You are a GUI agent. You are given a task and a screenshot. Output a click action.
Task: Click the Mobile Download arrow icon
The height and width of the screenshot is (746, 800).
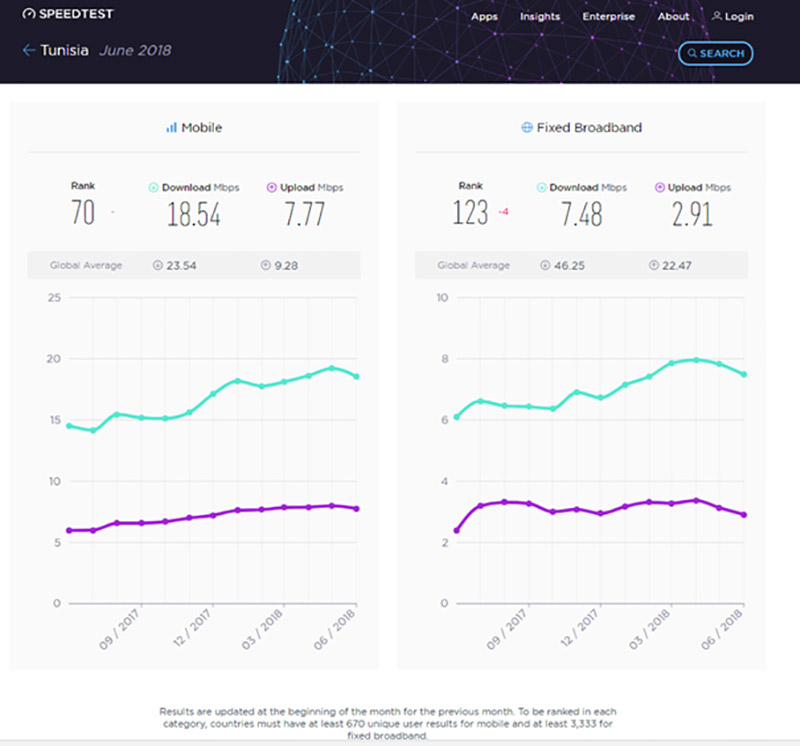coord(153,188)
